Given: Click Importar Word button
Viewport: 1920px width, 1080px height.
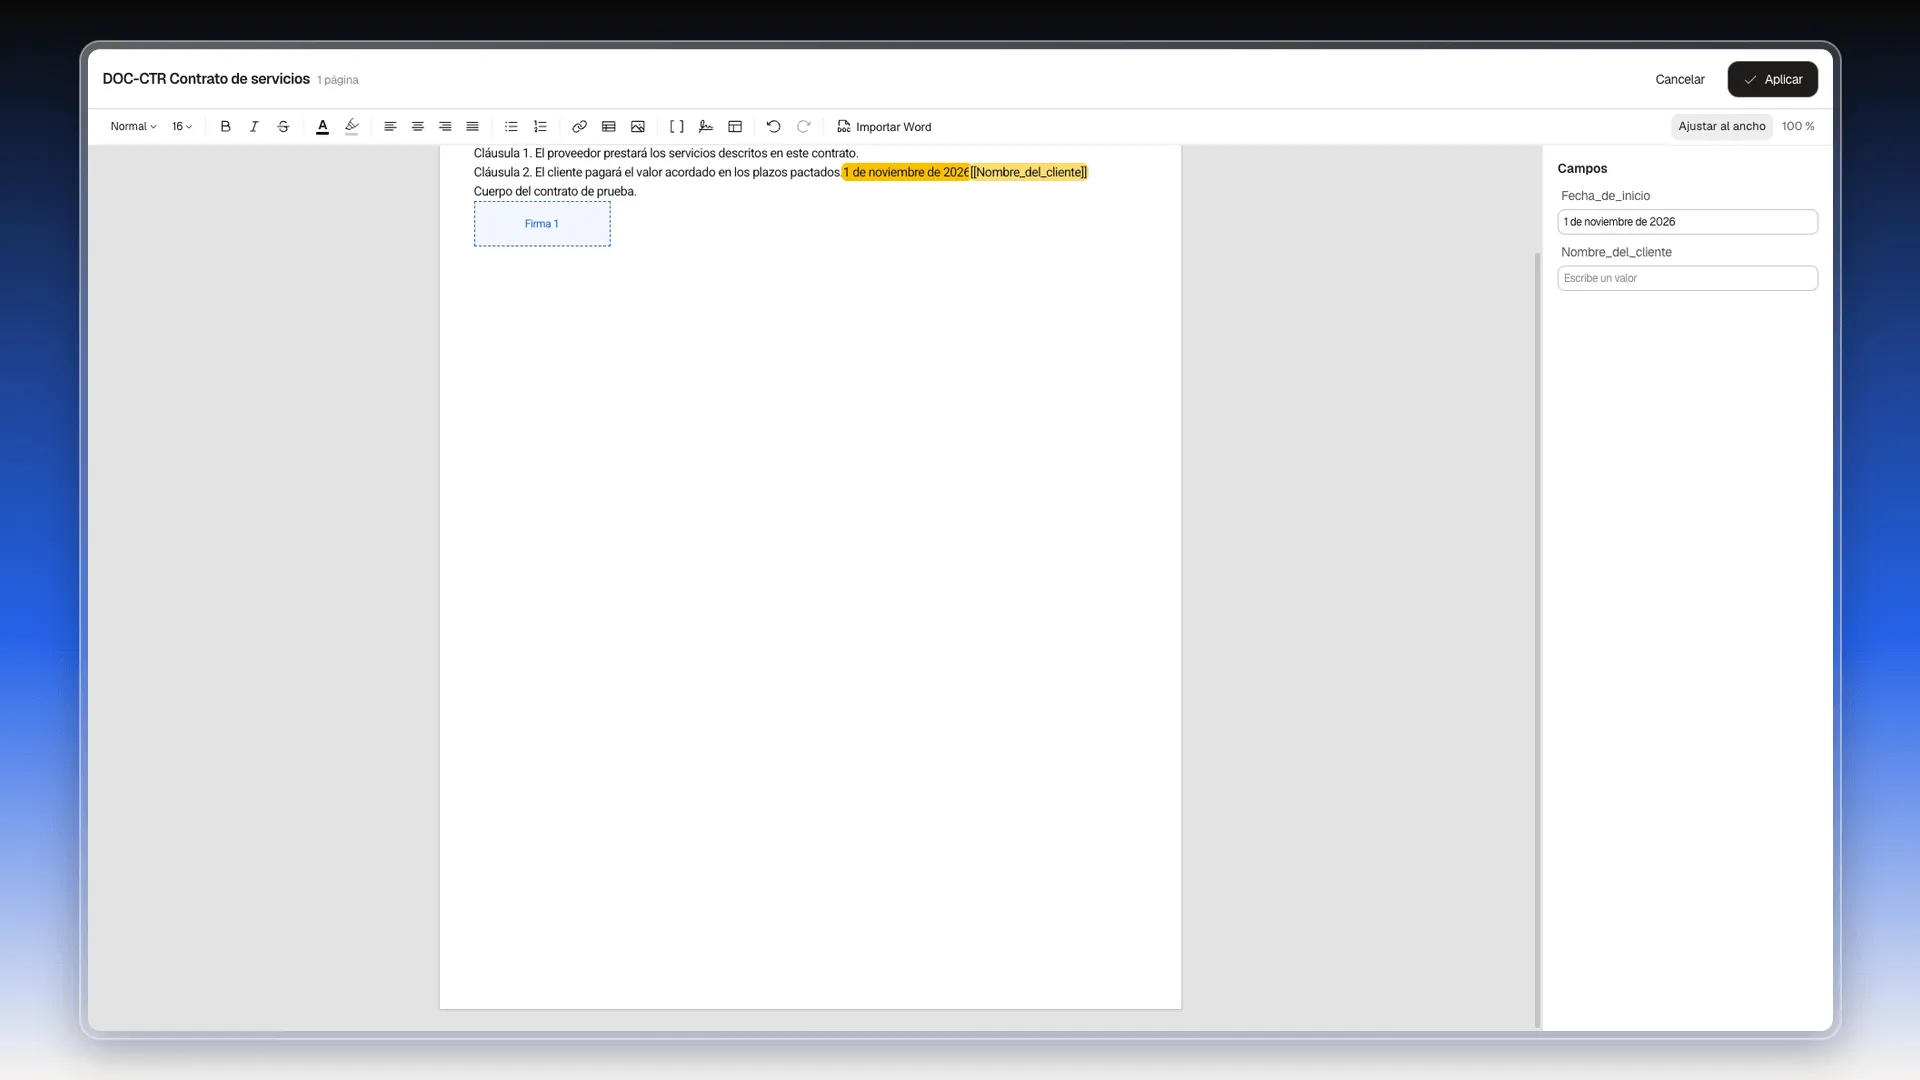Looking at the screenshot, I should pos(884,127).
